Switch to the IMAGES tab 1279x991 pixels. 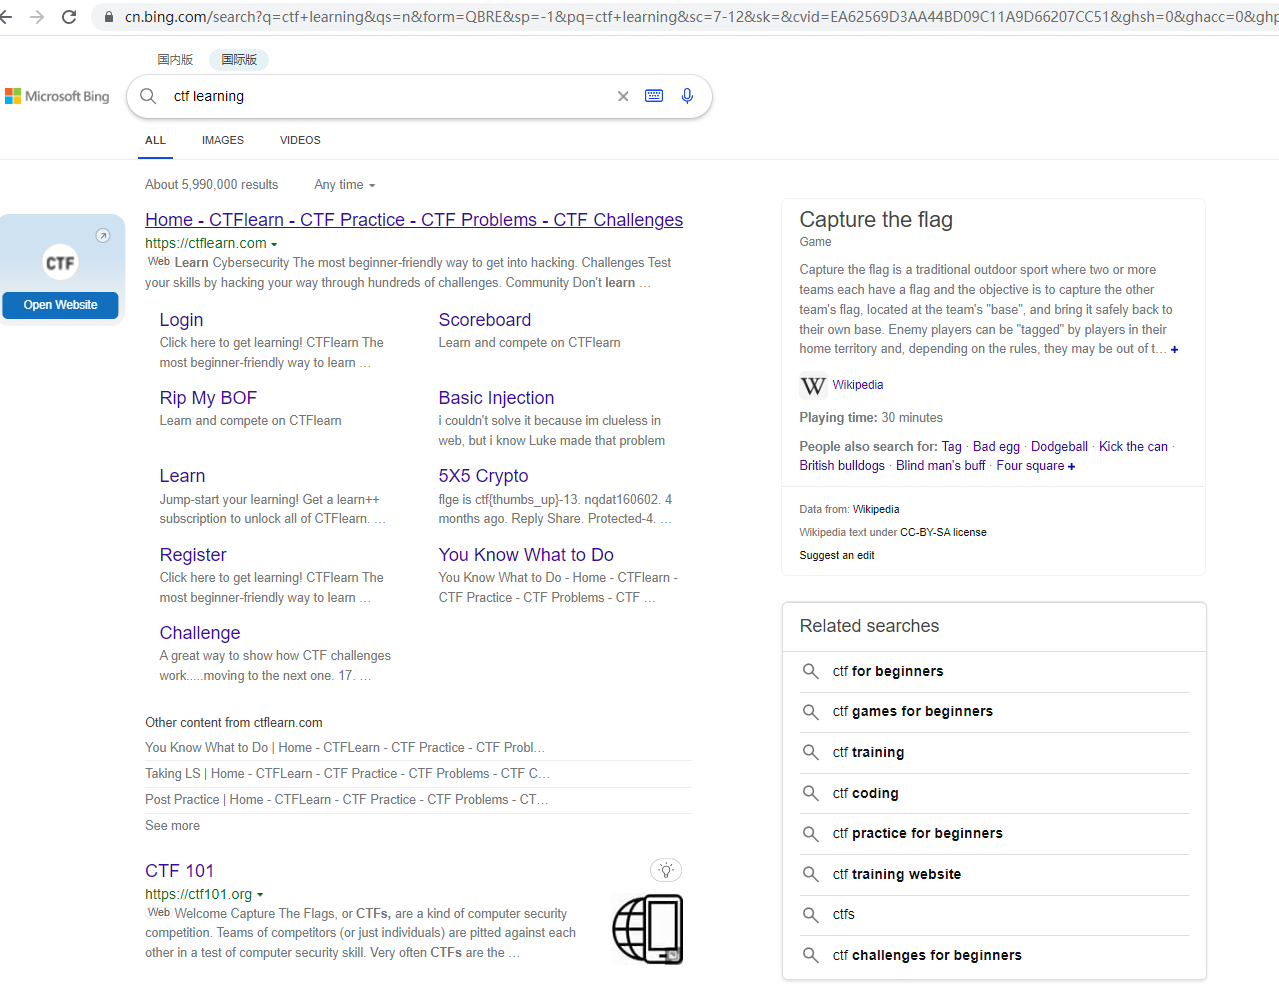tap(222, 140)
